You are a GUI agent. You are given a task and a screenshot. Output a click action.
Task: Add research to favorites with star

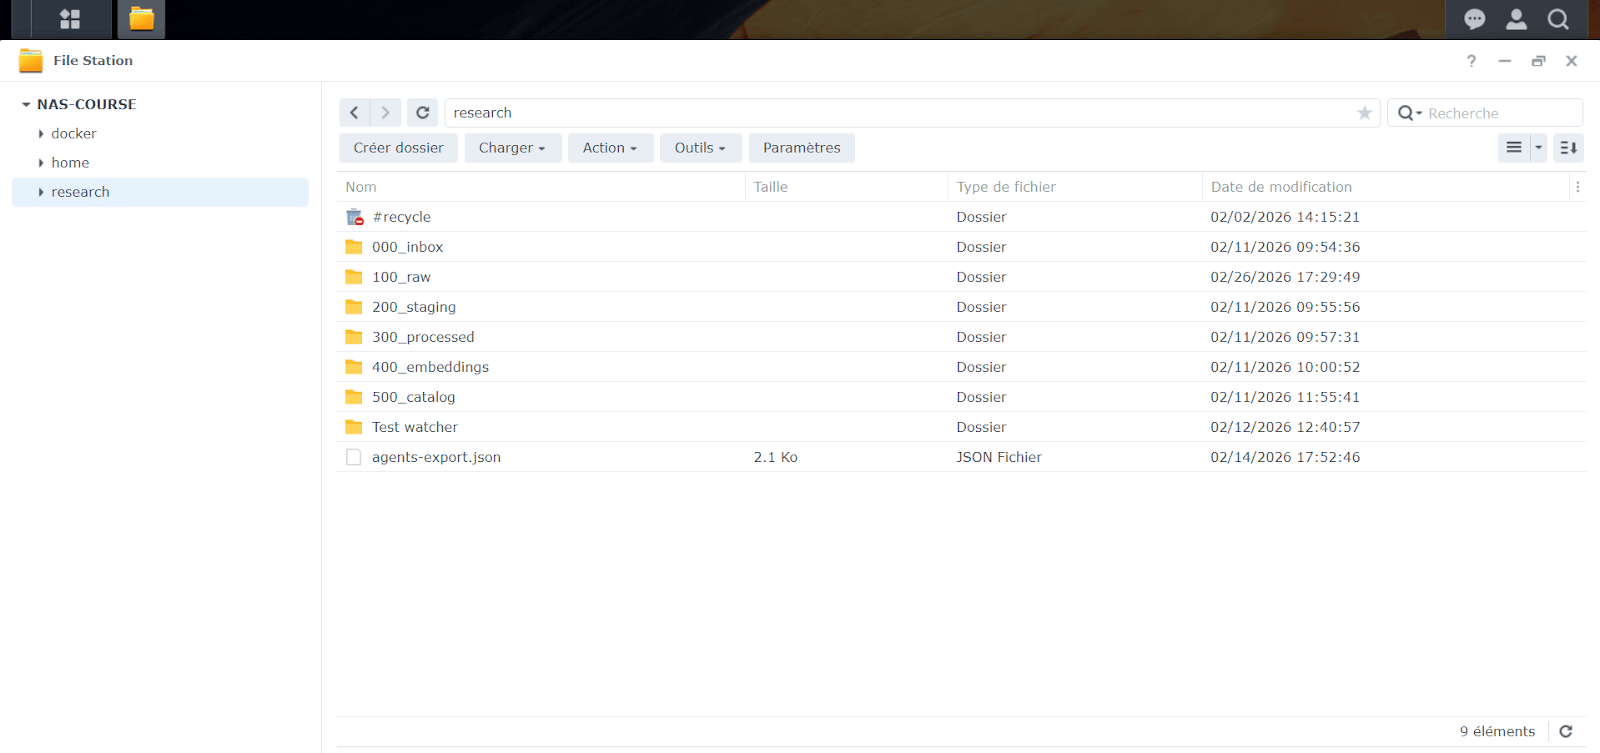pos(1364,113)
